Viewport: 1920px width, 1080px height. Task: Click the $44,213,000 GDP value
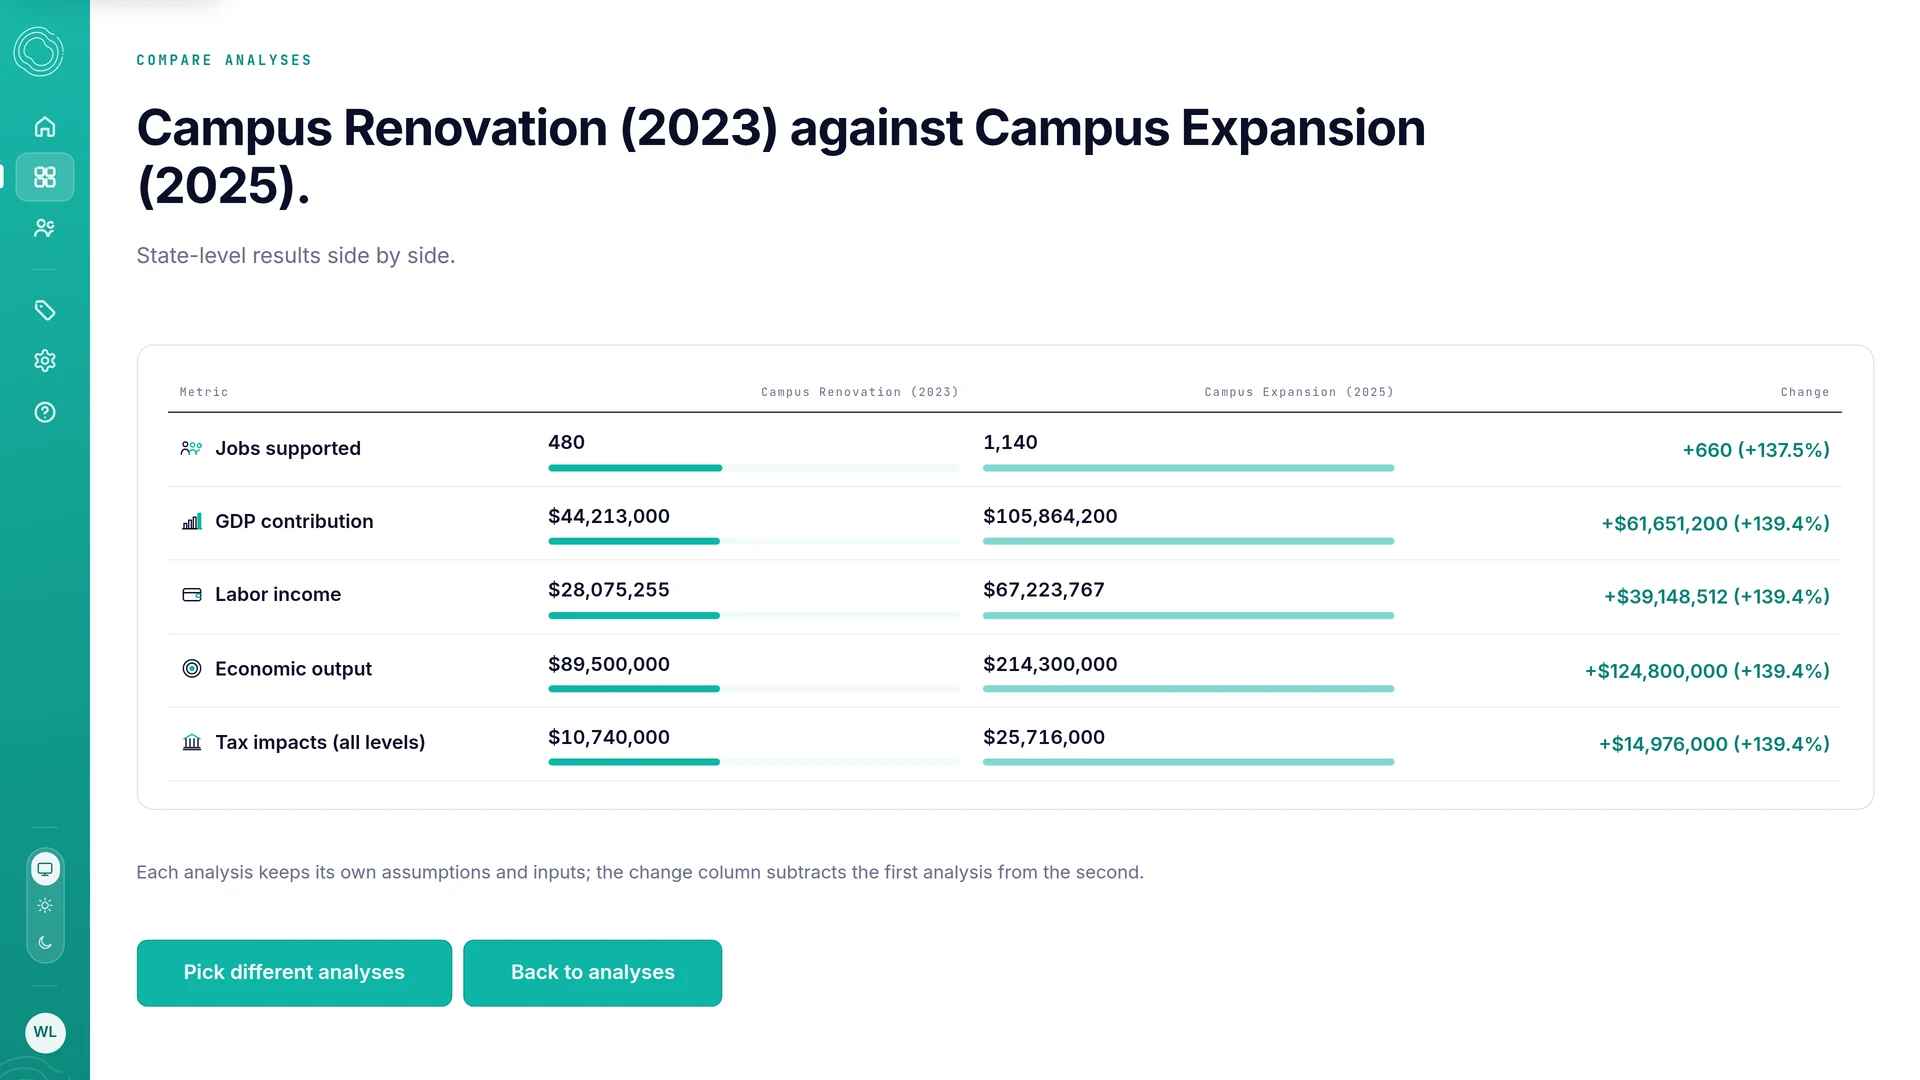(x=609, y=516)
